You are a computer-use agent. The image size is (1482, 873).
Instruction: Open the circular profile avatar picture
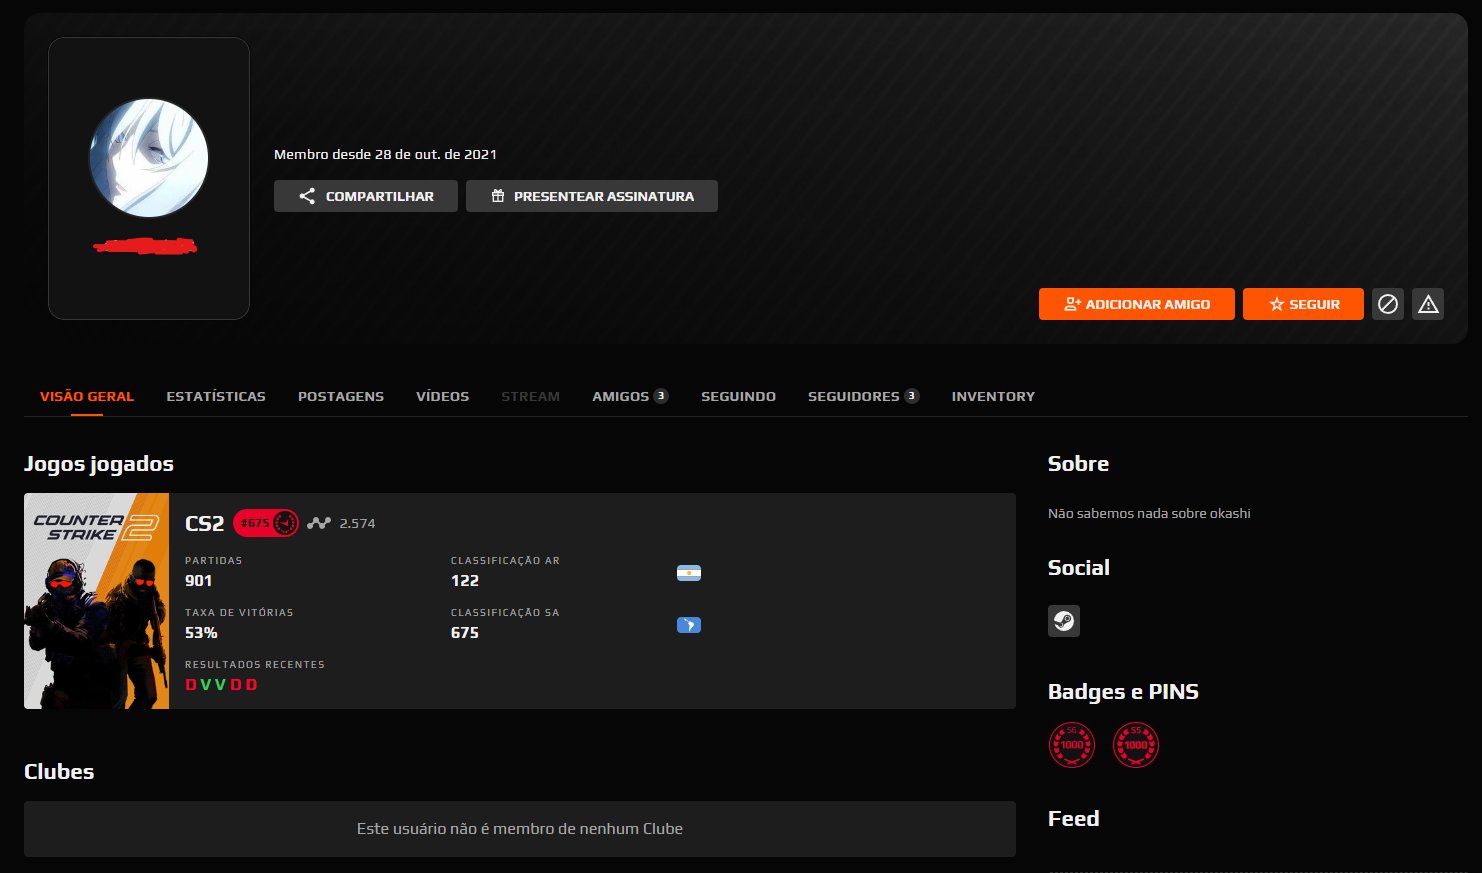[148, 157]
